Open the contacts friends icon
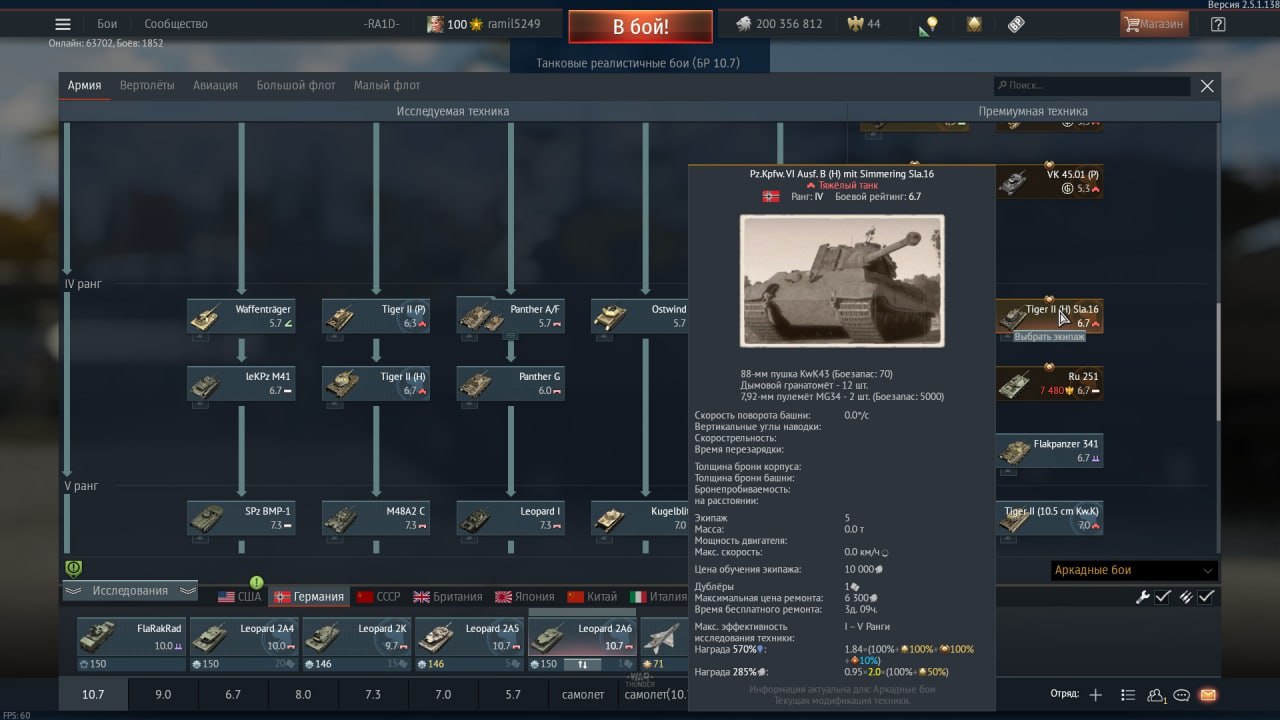Image resolution: width=1280 pixels, height=720 pixels. pyautogui.click(x=1156, y=695)
